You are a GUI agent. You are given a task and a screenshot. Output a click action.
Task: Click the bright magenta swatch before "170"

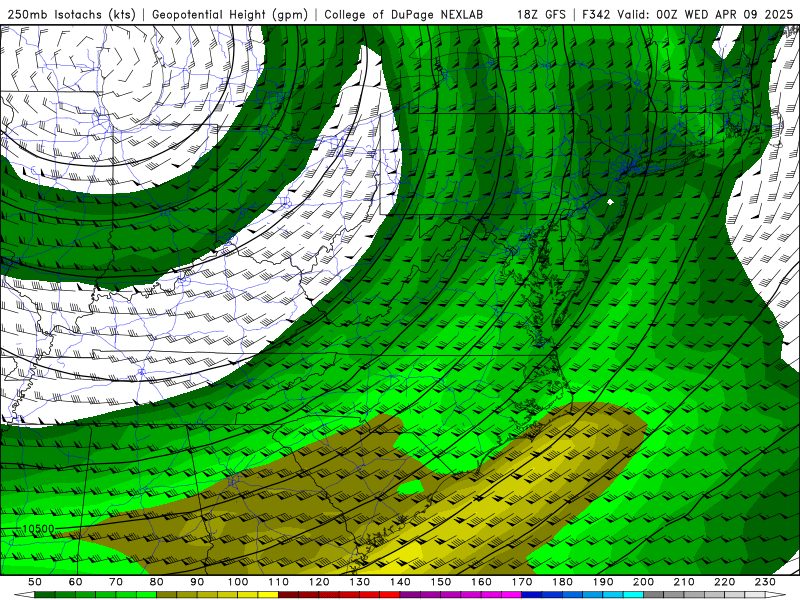512,595
